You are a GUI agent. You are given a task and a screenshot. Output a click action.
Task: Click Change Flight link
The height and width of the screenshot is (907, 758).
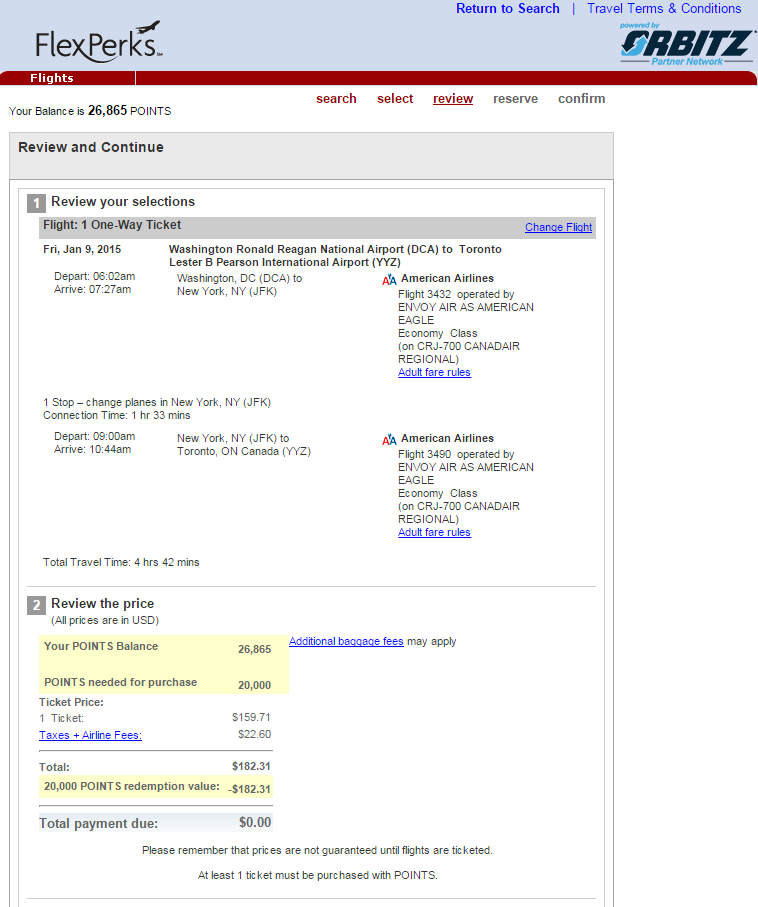coord(558,227)
